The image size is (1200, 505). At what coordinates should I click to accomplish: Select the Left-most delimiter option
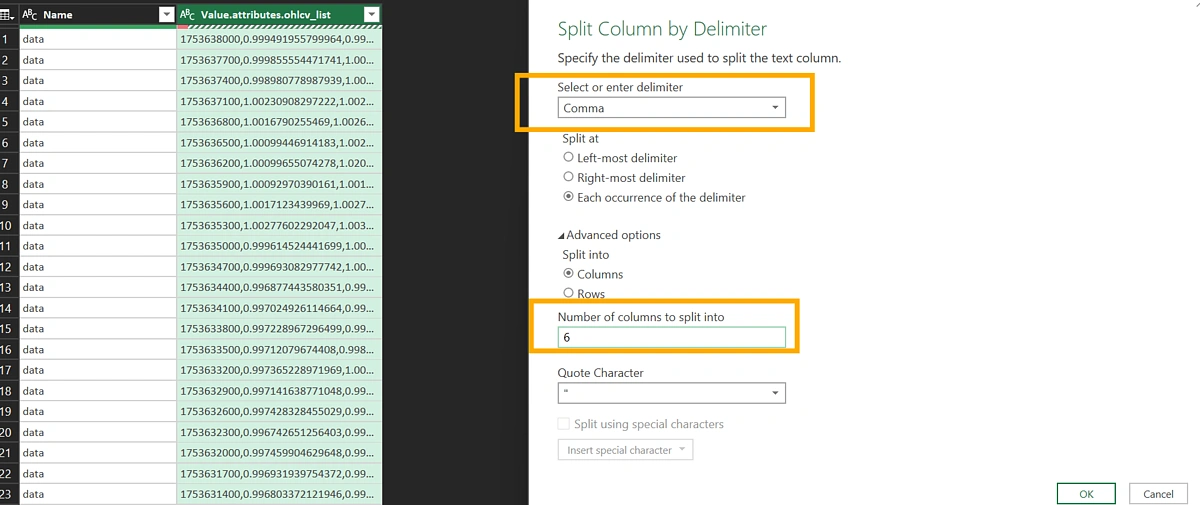click(x=569, y=158)
